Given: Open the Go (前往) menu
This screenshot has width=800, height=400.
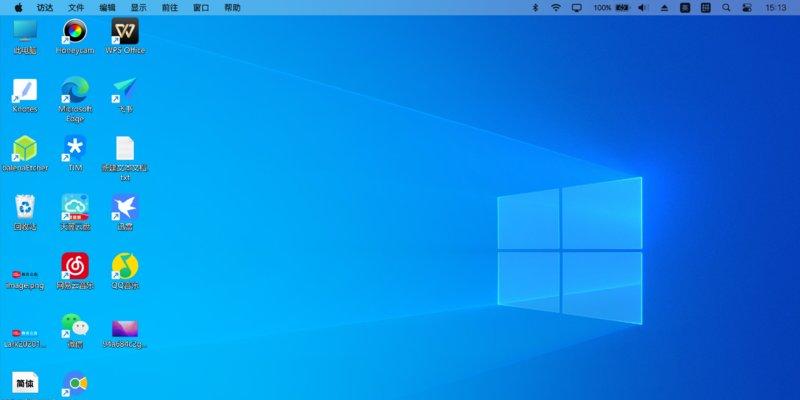Looking at the screenshot, I should (x=169, y=8).
